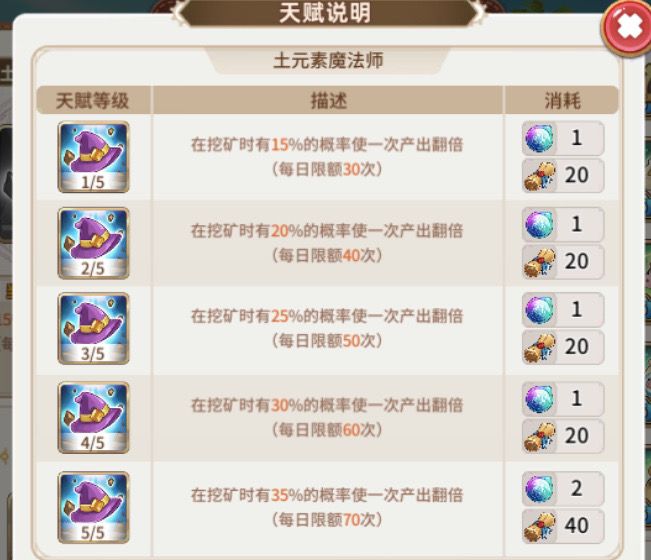Screen dimensions: 651x560
Task: Tap the scroll cost icon showing 40
Action: (x=539, y=526)
